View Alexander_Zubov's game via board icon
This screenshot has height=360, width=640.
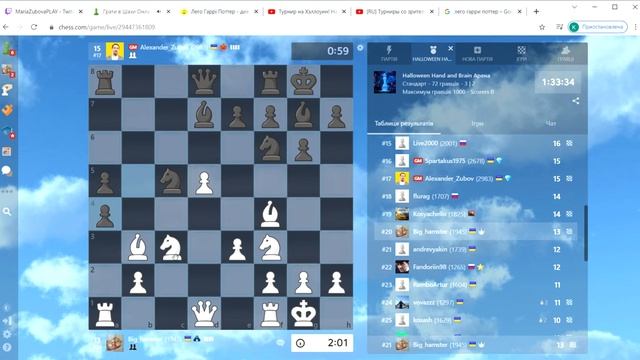tap(569, 178)
